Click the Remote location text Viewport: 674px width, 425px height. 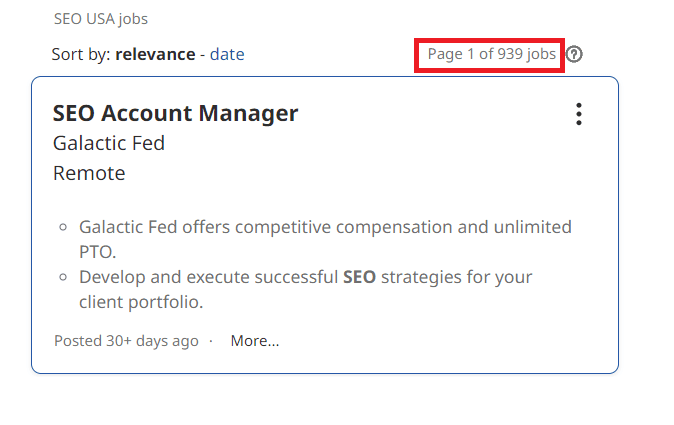pos(89,173)
